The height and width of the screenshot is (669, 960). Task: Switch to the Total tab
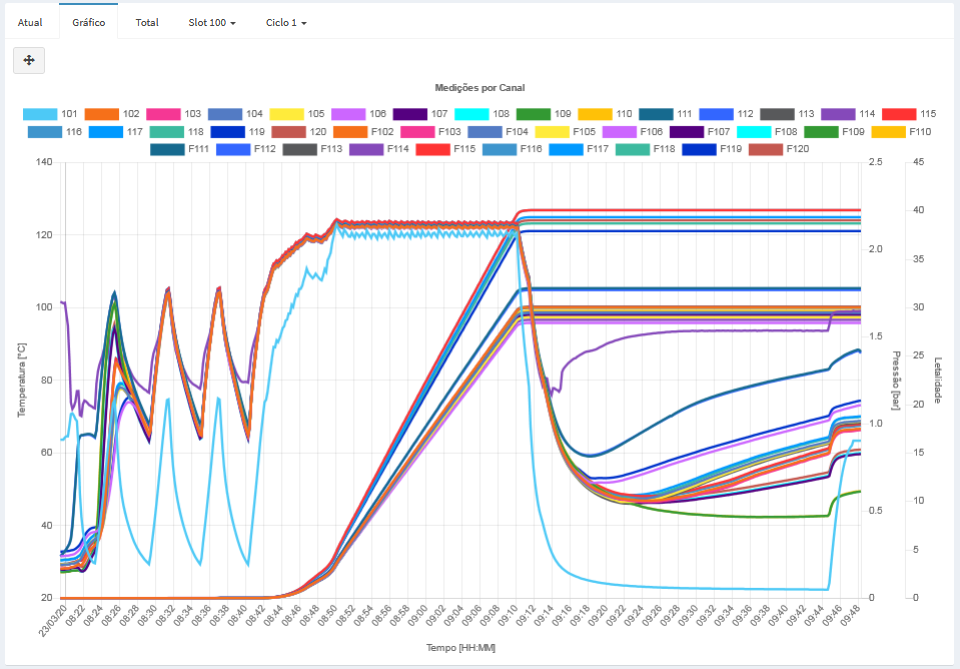tap(146, 22)
